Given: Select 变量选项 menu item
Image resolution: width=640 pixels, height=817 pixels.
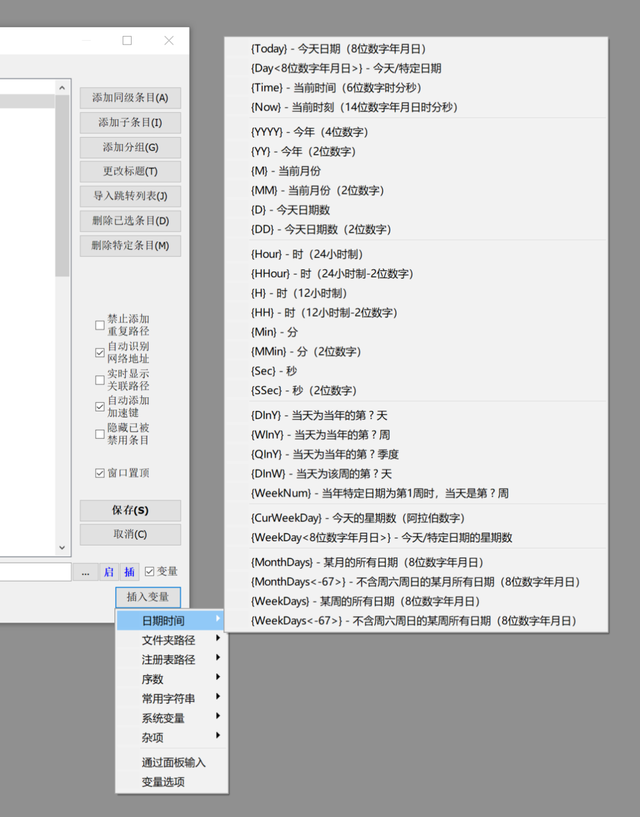Looking at the screenshot, I should pos(170,782).
